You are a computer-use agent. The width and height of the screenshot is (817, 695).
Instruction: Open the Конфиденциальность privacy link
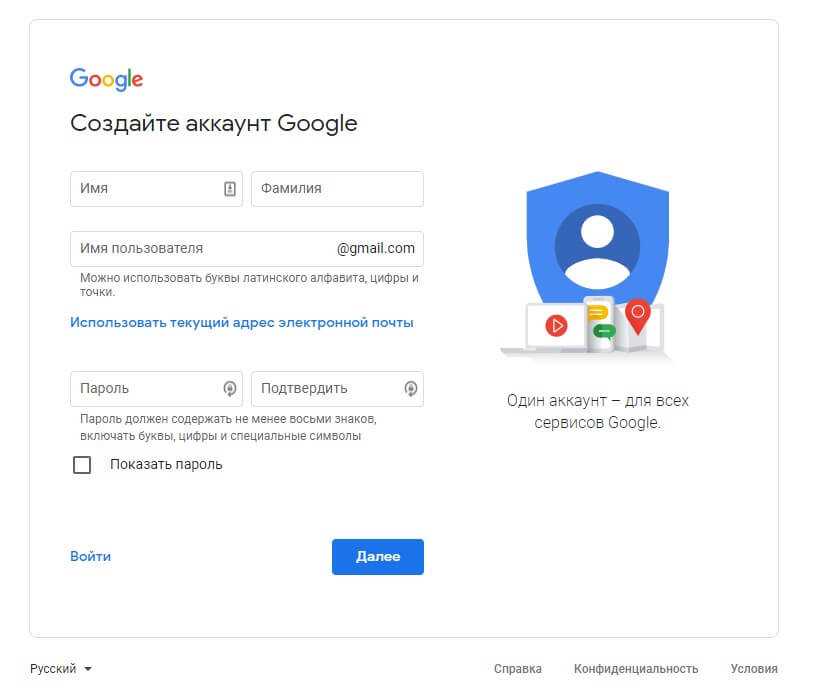(x=636, y=669)
